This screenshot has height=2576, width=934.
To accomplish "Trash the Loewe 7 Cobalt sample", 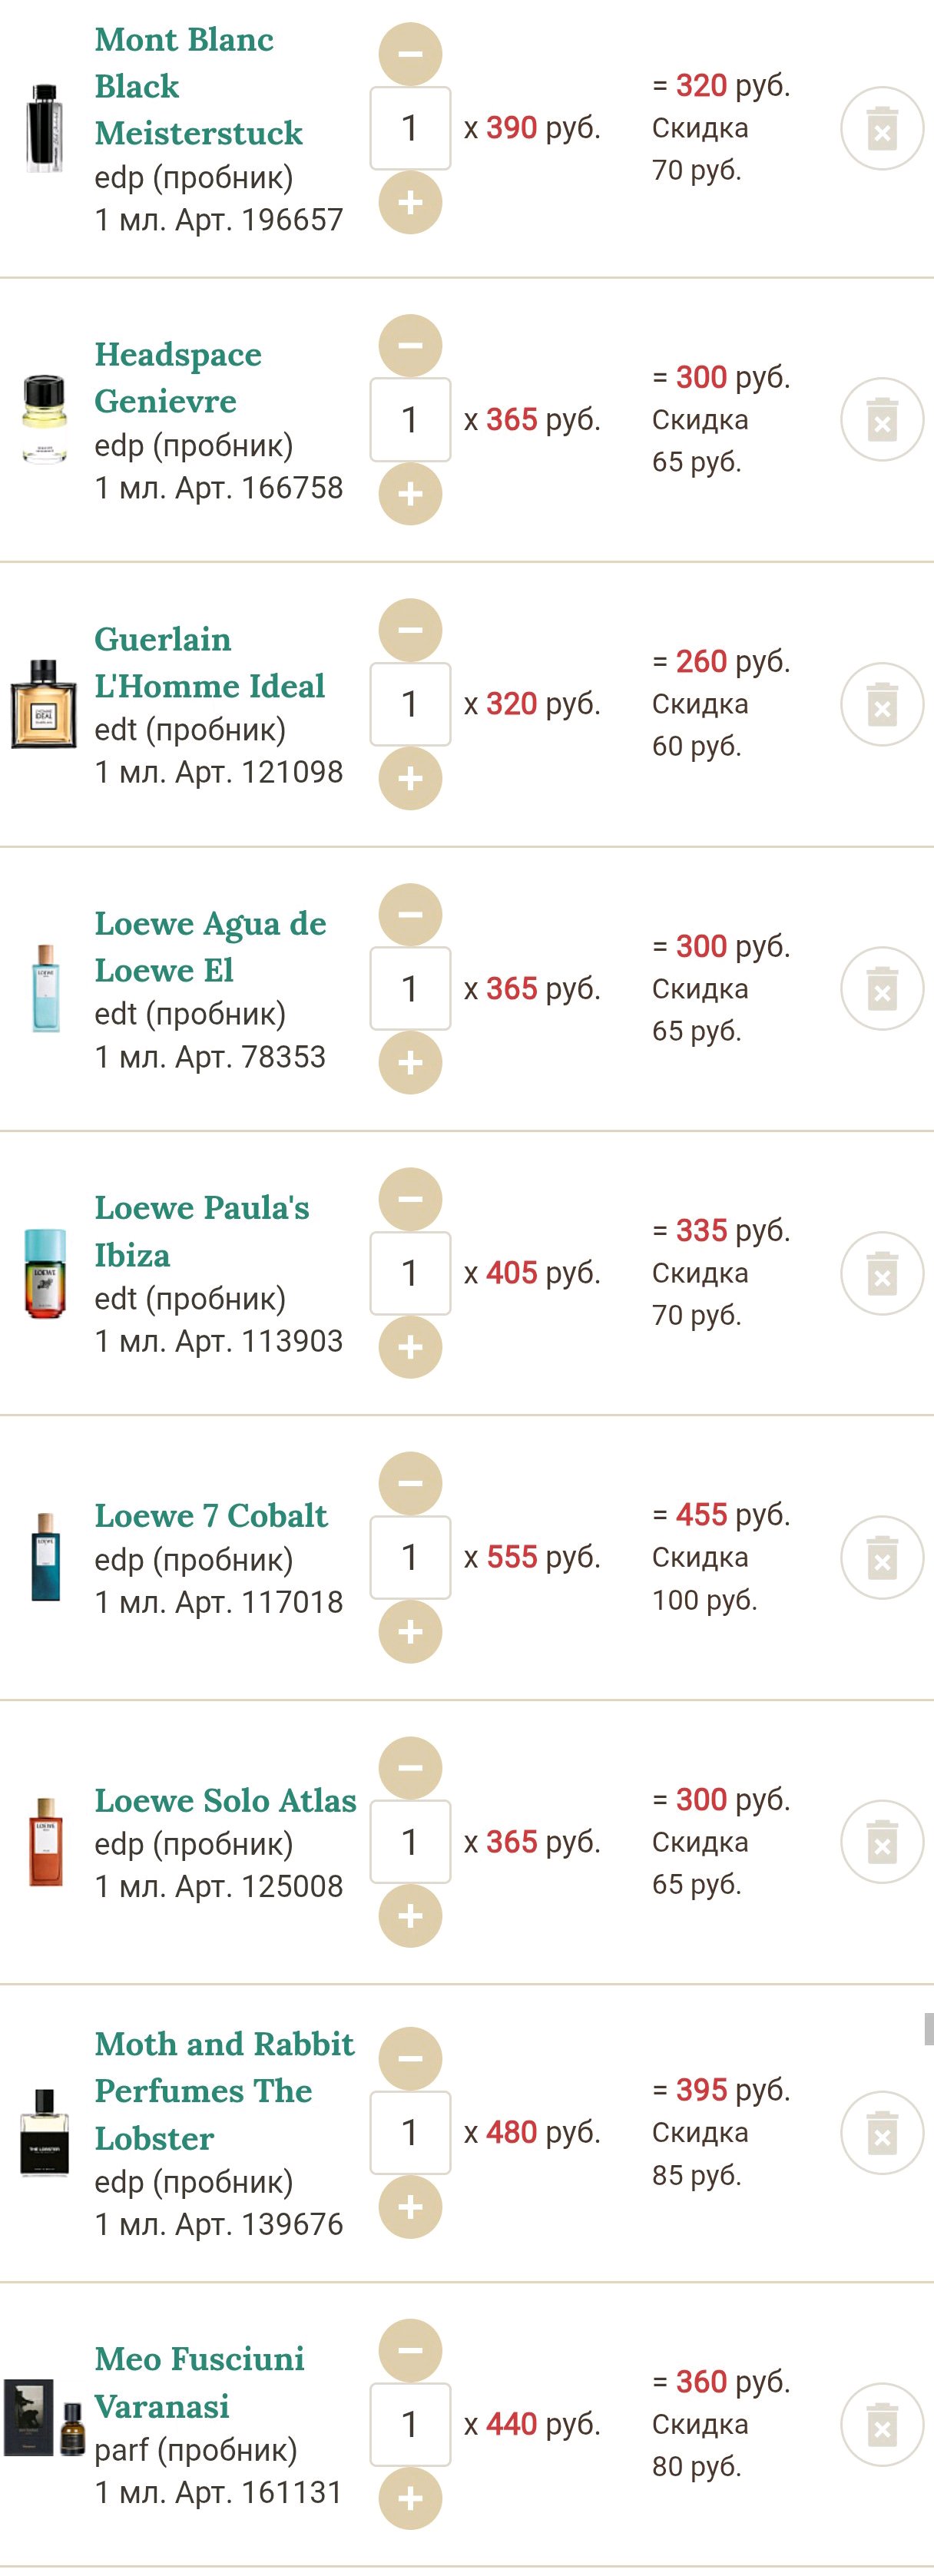I will click(x=881, y=1558).
